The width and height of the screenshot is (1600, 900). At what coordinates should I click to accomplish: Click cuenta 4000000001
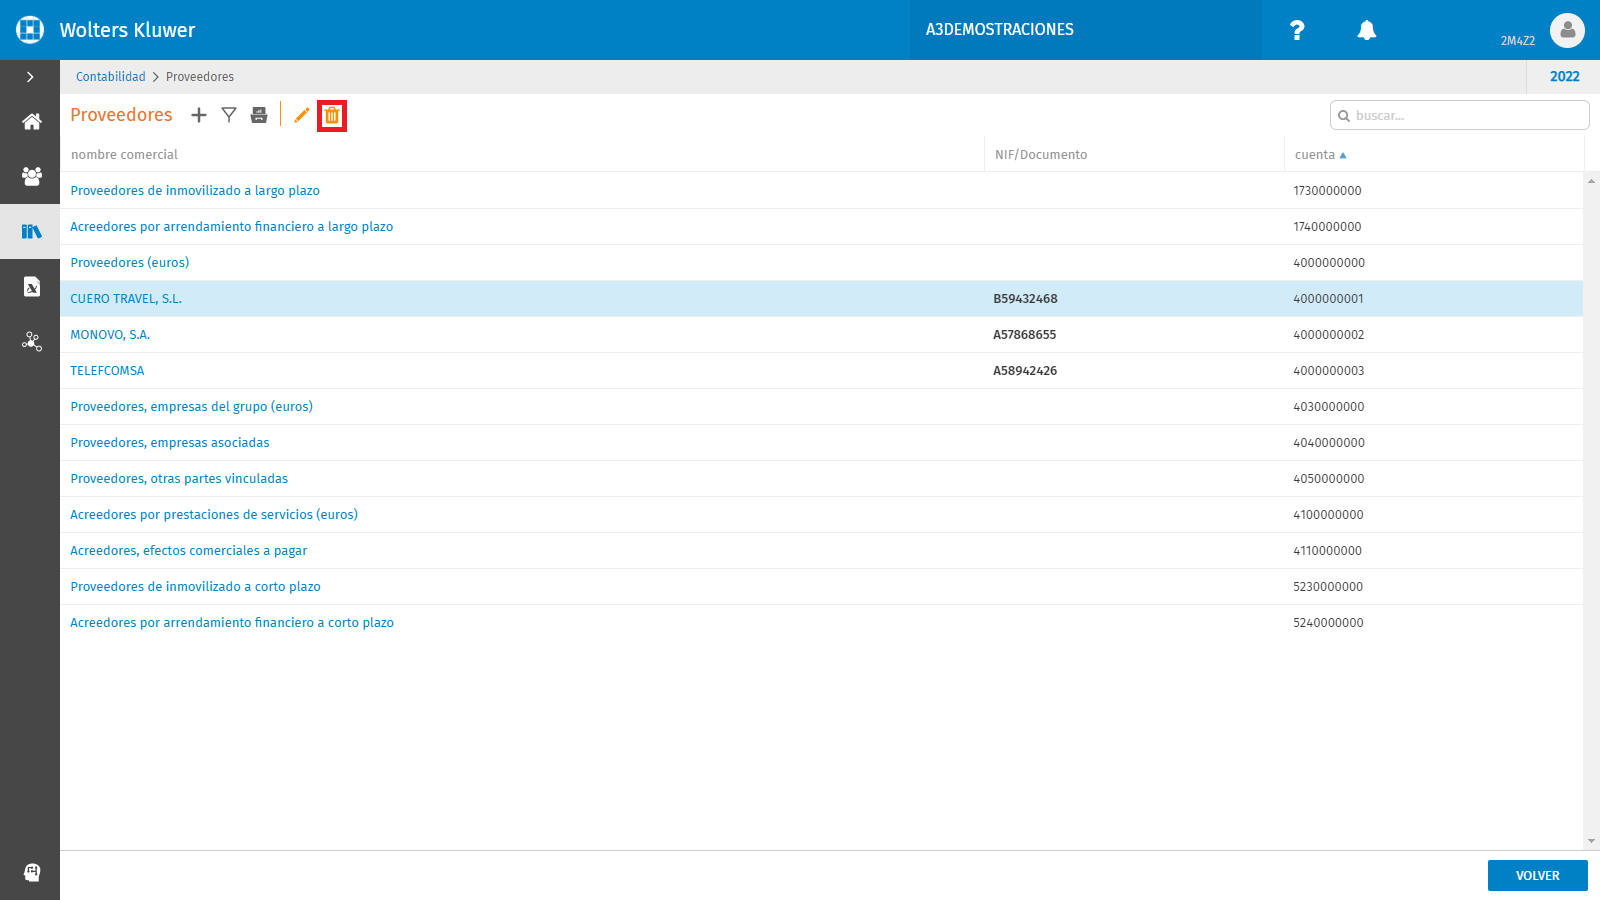click(1328, 299)
